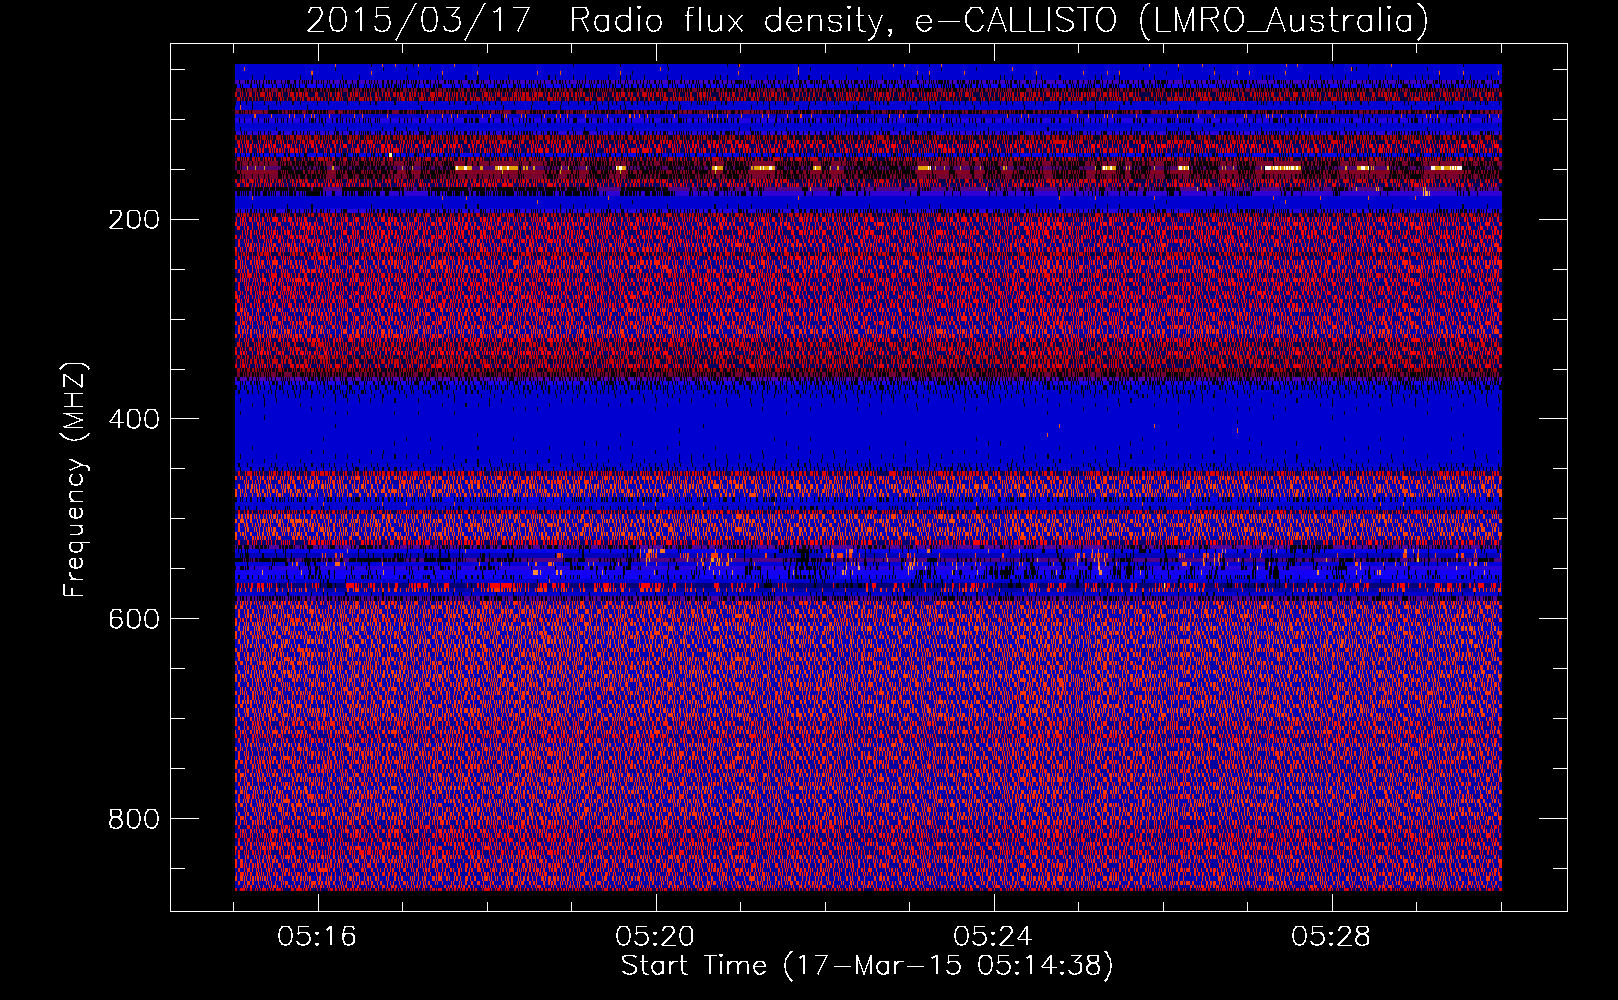Click the '800' frequency tick label

[133, 819]
